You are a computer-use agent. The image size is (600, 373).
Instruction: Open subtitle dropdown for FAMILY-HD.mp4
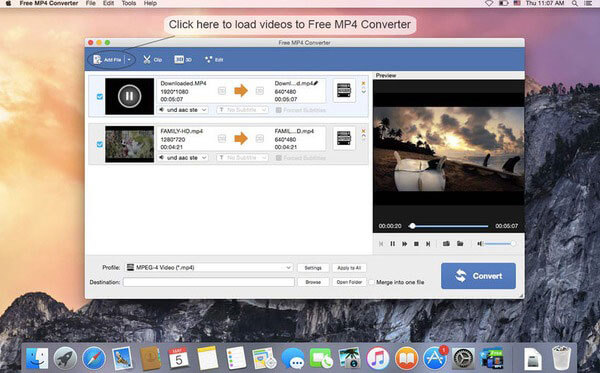pos(242,158)
